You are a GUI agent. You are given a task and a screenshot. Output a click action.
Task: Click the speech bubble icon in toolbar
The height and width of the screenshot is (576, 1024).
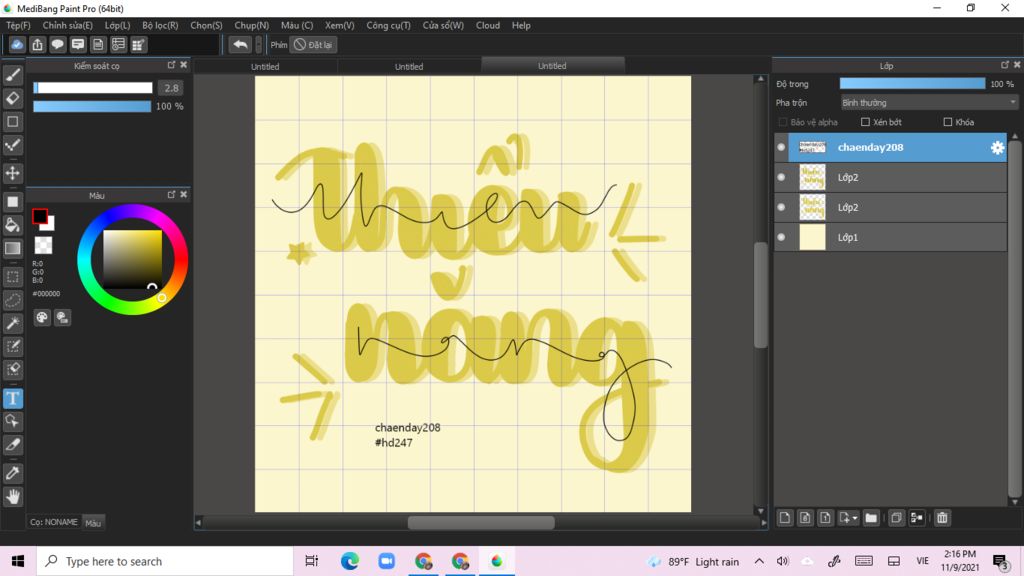pyautogui.click(x=57, y=44)
